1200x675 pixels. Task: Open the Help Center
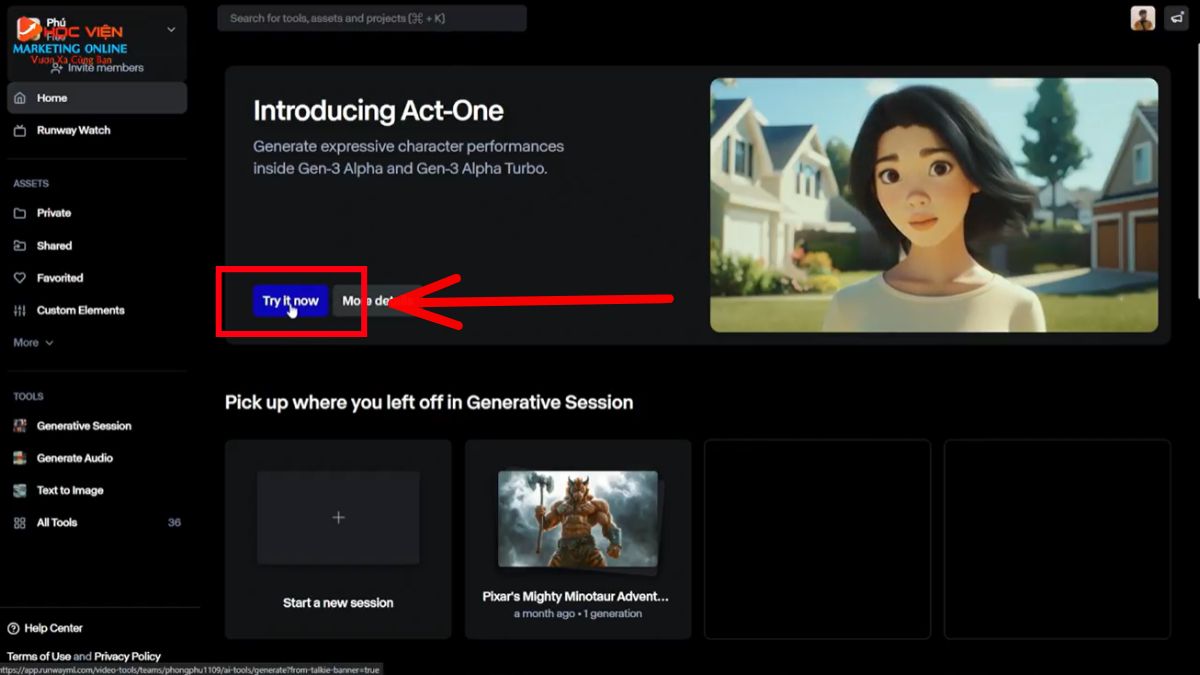click(46, 628)
